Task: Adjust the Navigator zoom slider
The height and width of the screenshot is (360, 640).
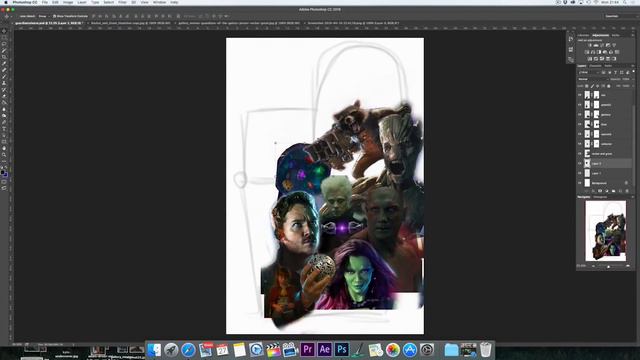Action: [x=609, y=266]
